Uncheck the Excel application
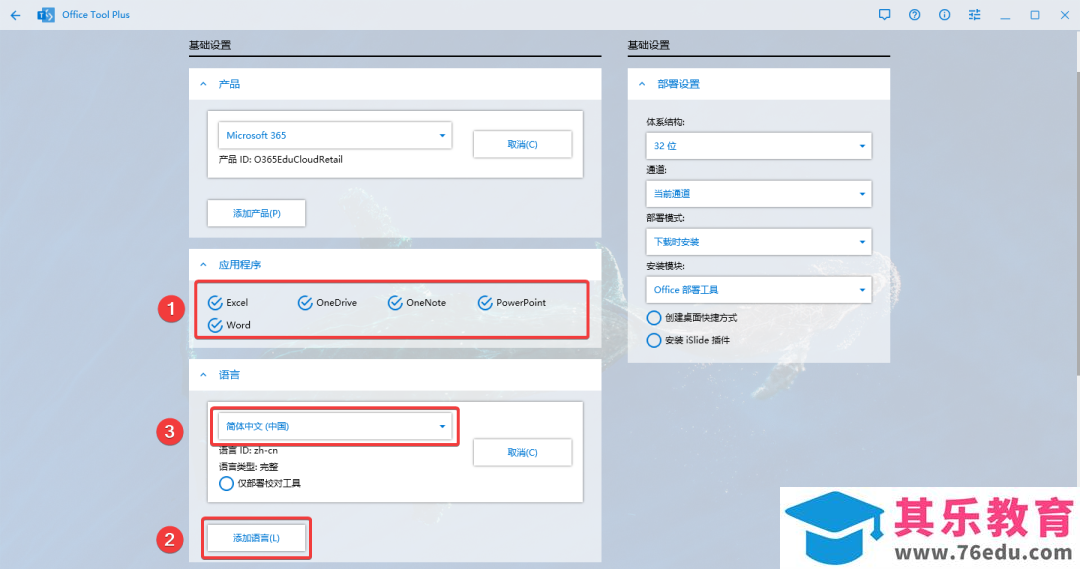The height and width of the screenshot is (569, 1080). (x=215, y=302)
